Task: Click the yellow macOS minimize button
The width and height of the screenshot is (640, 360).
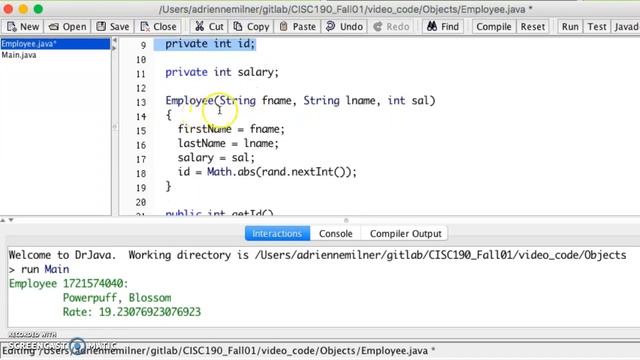Action: tap(23, 9)
